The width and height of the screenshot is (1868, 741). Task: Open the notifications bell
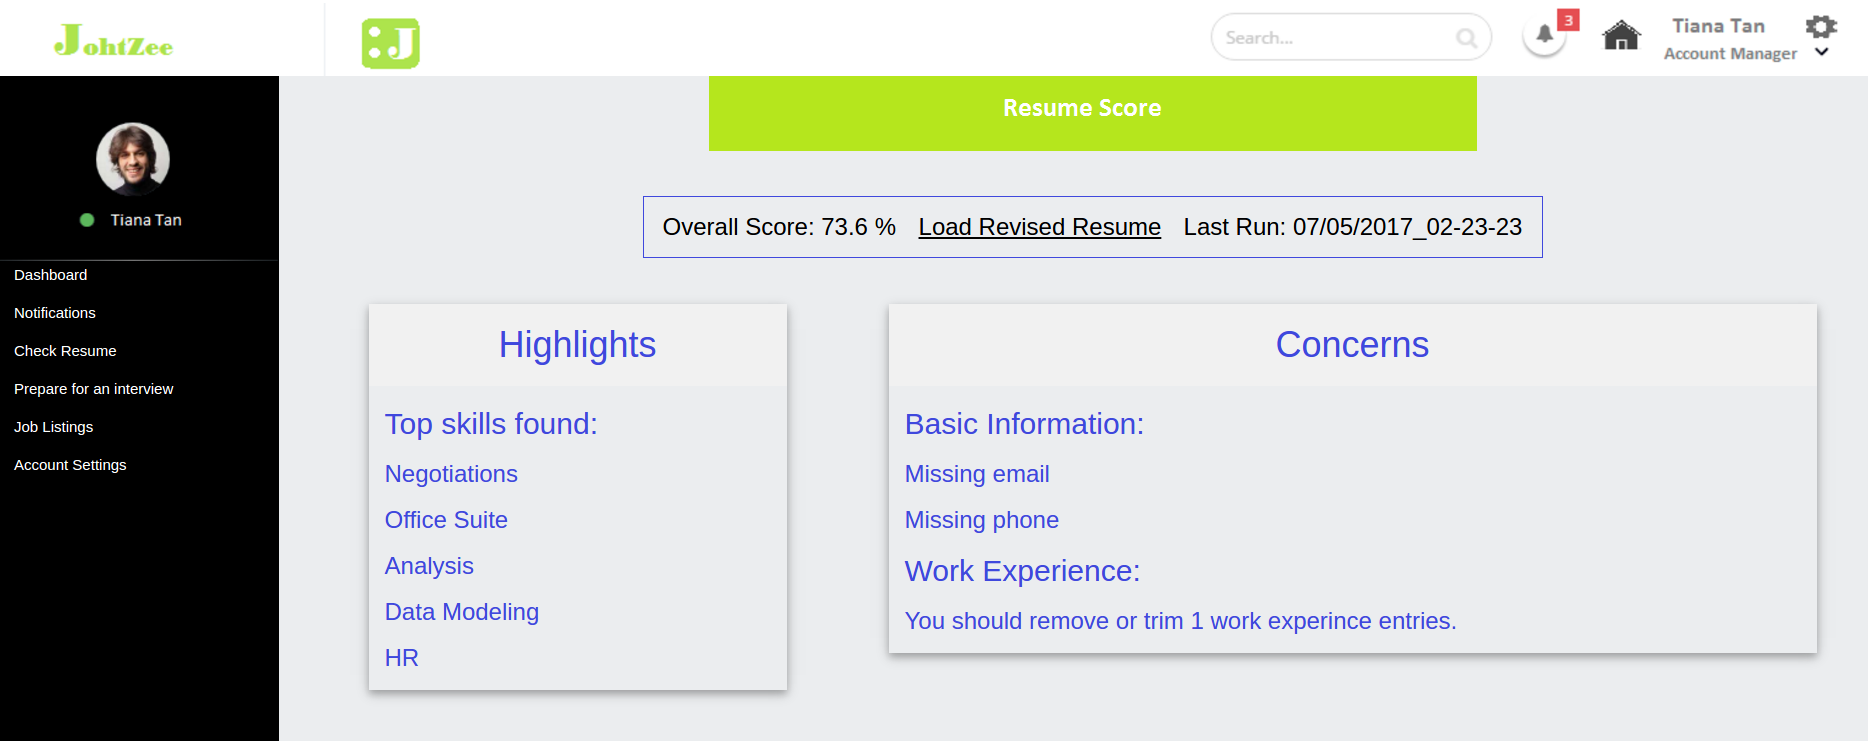point(1544,35)
